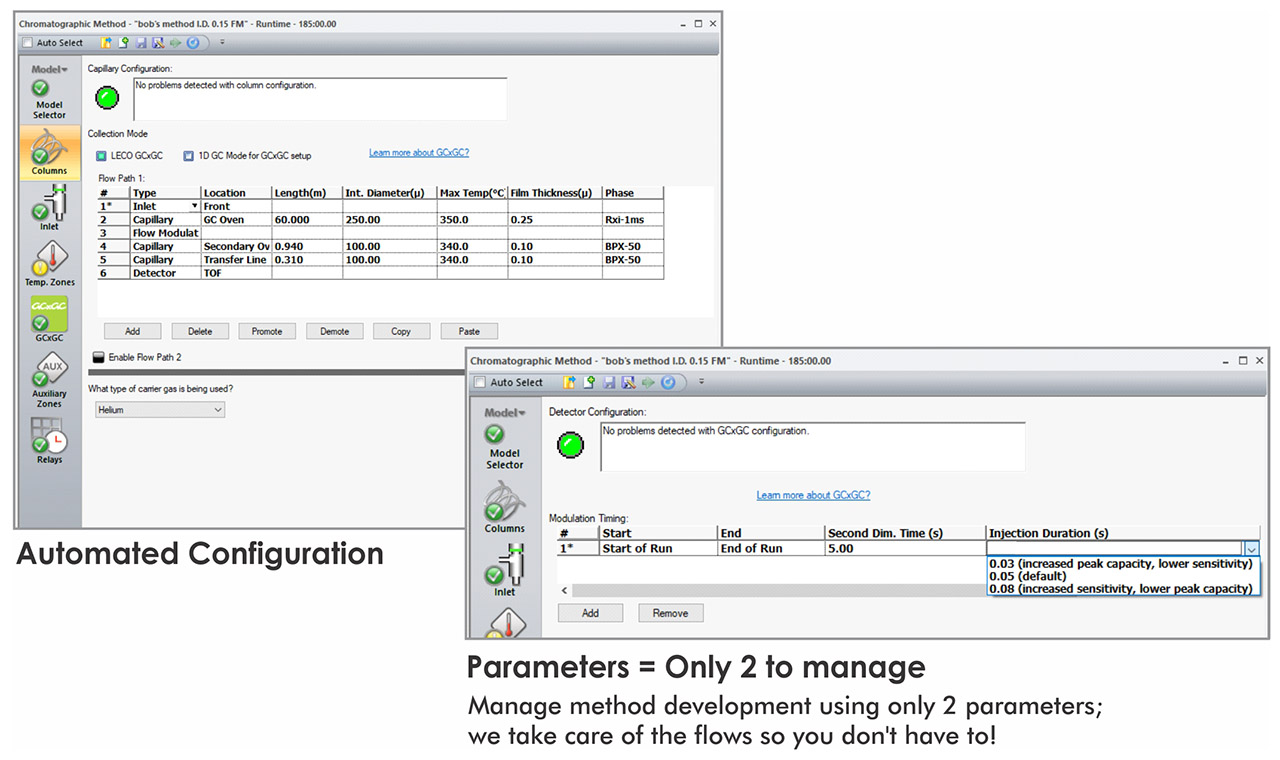Open Inlet section in Detector Configuration window sidebar
The width and height of the screenshot is (1280, 760).
pos(505,571)
